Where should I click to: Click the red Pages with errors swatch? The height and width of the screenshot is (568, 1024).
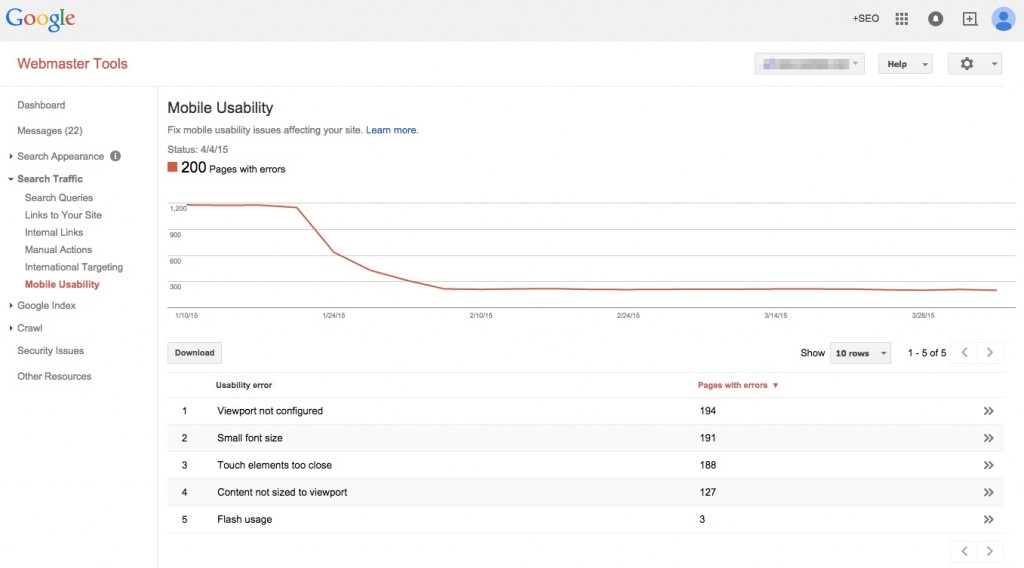tap(172, 168)
